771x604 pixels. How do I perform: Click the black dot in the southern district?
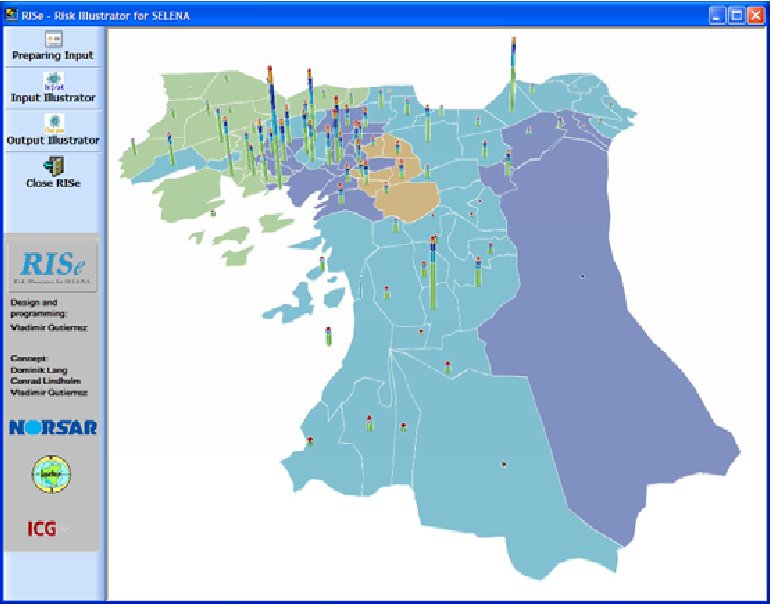503,463
